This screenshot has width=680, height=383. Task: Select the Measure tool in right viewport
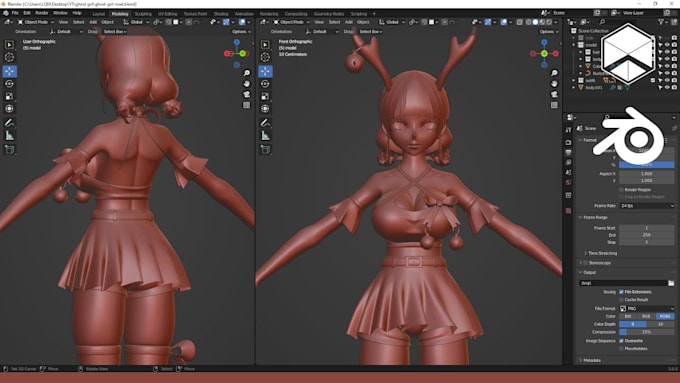pyautogui.click(x=265, y=136)
